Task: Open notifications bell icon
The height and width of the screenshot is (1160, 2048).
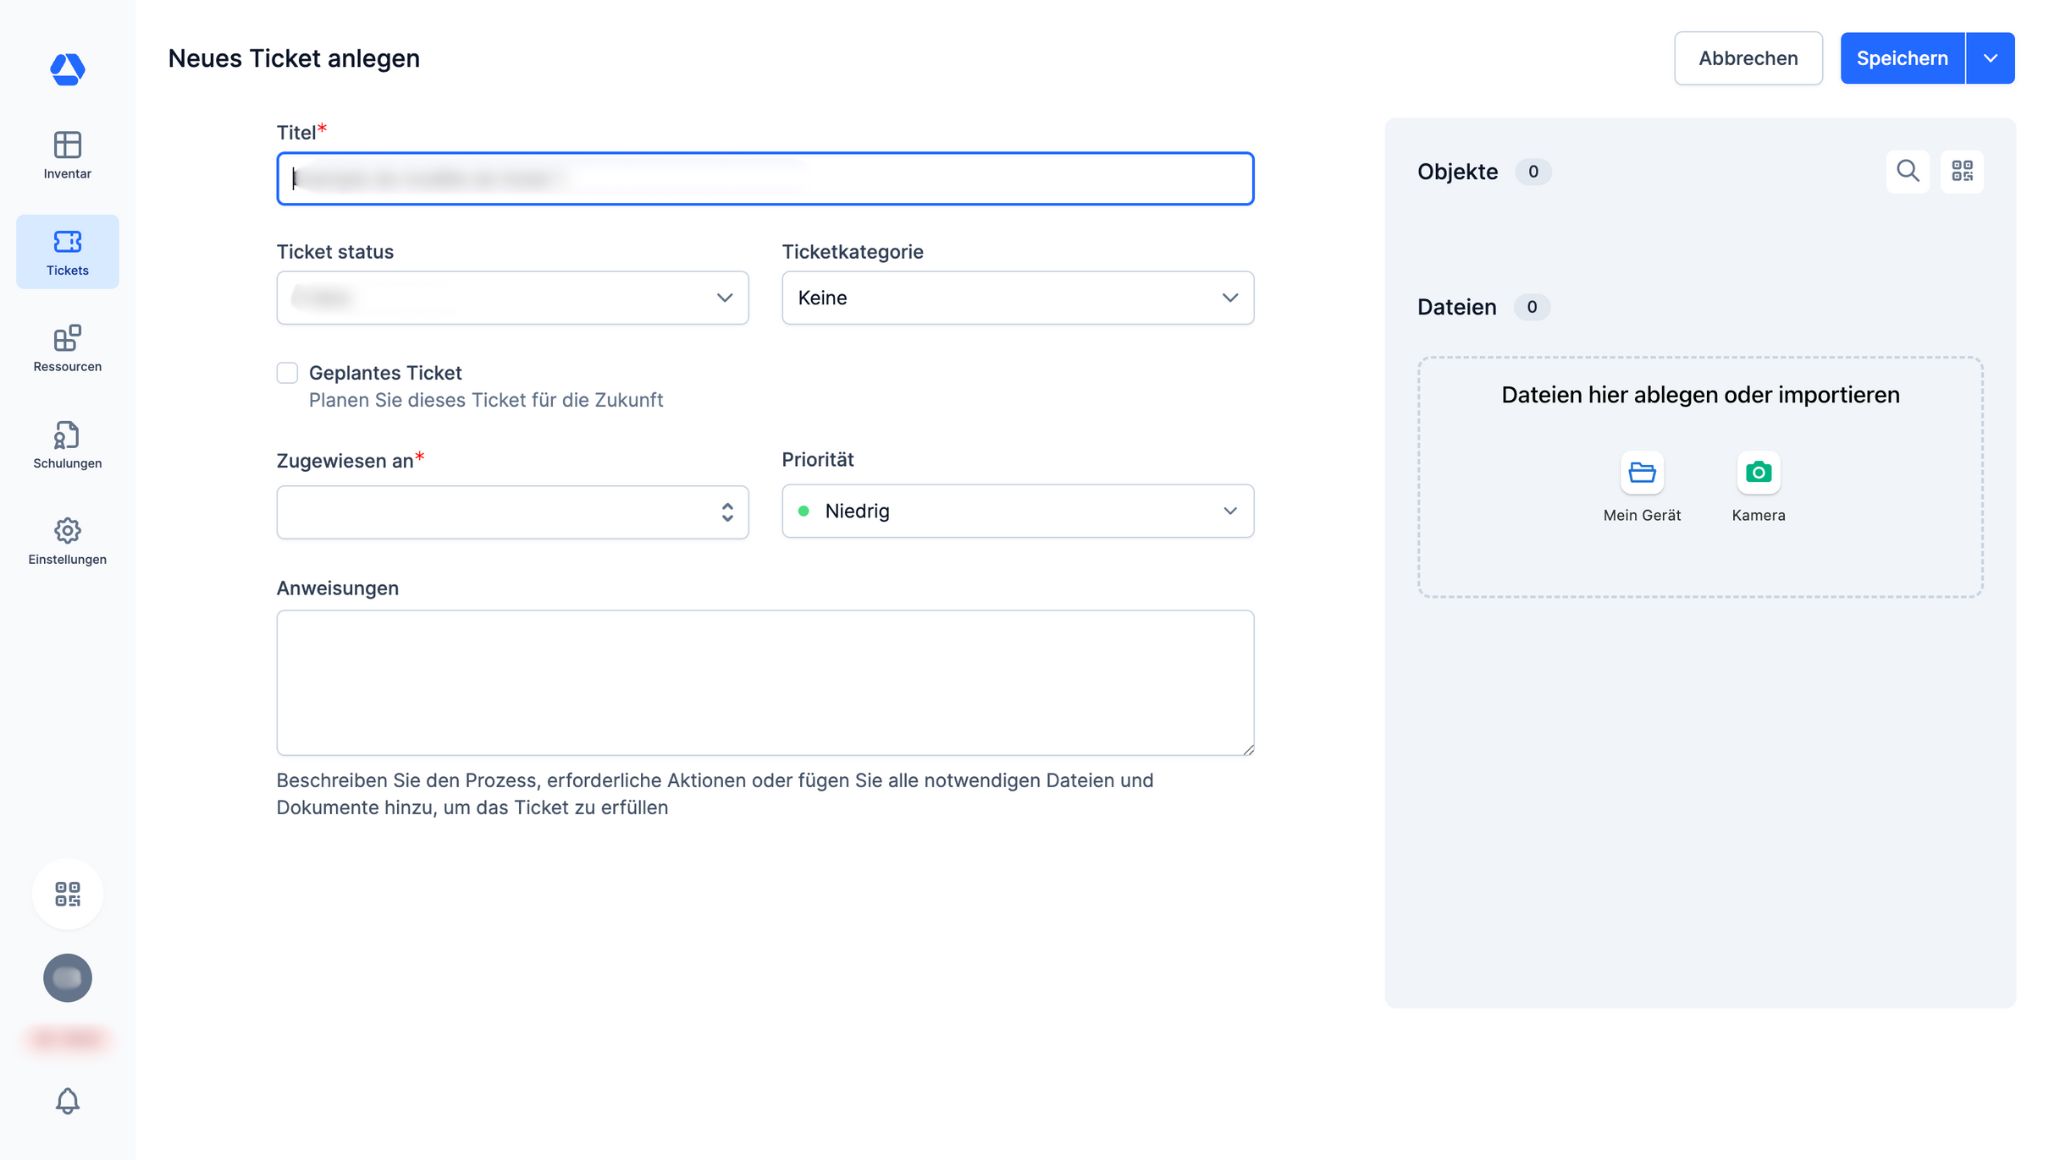Action: pyautogui.click(x=67, y=1101)
